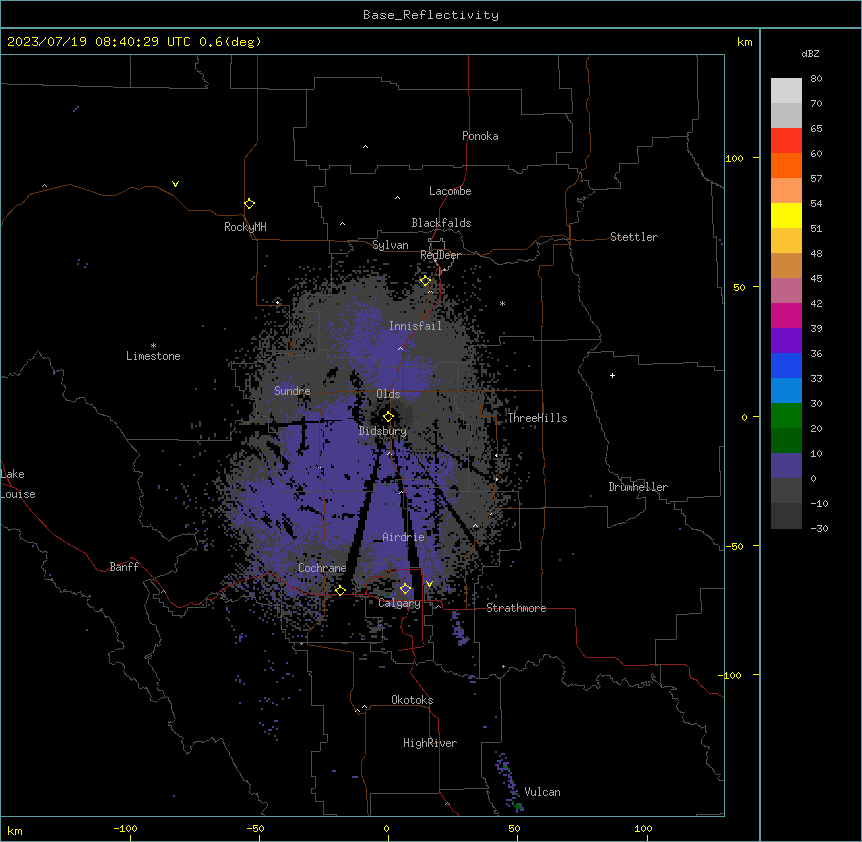
Task: Select the HighRiver label
Action: point(430,743)
